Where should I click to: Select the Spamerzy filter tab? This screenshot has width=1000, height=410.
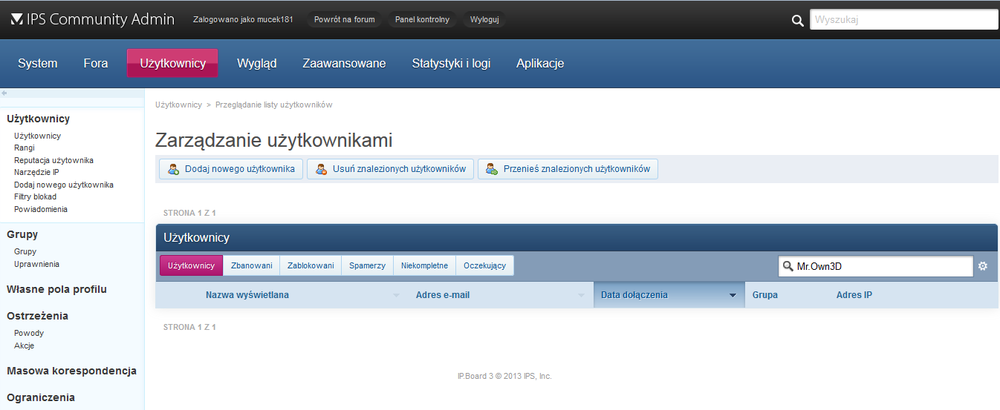pos(367,266)
